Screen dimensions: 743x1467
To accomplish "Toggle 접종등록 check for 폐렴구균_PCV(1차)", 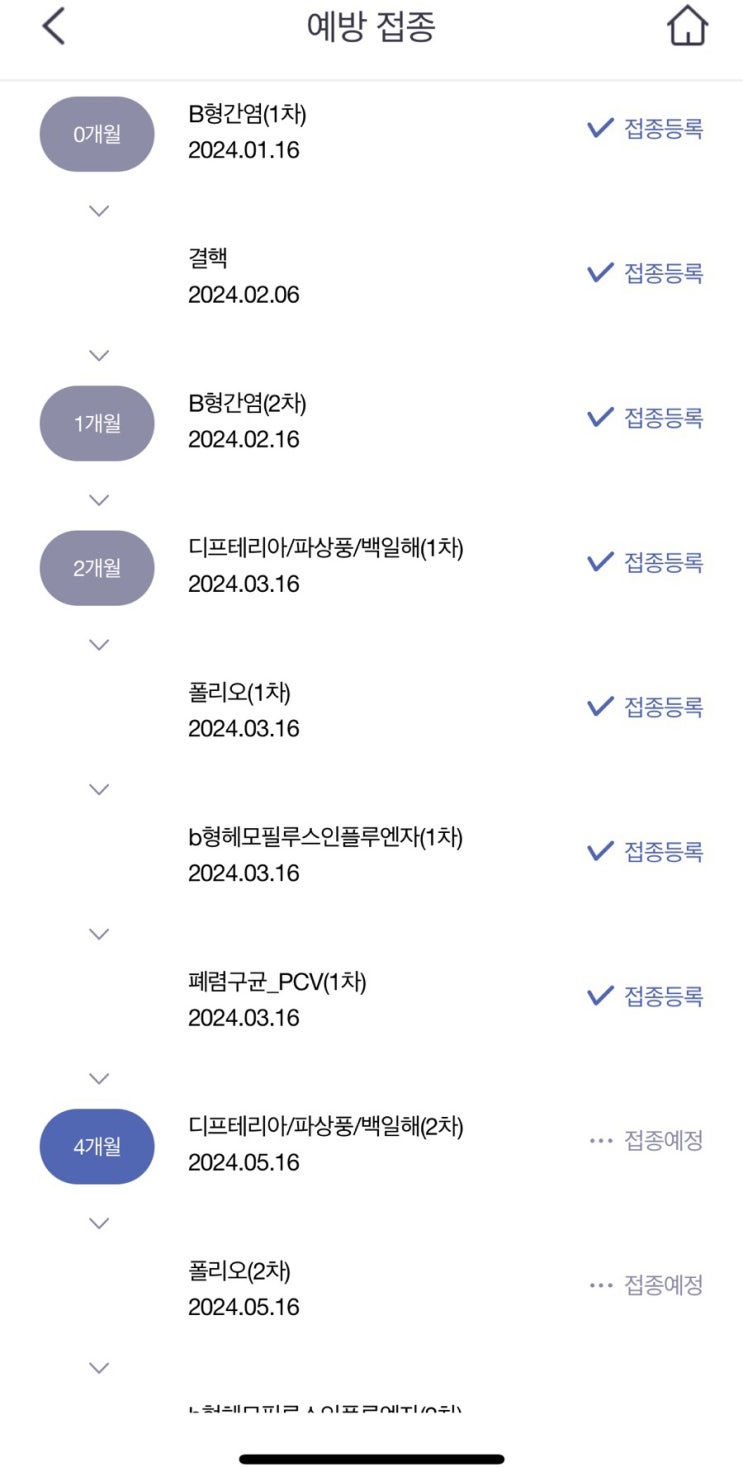I will click(x=600, y=996).
